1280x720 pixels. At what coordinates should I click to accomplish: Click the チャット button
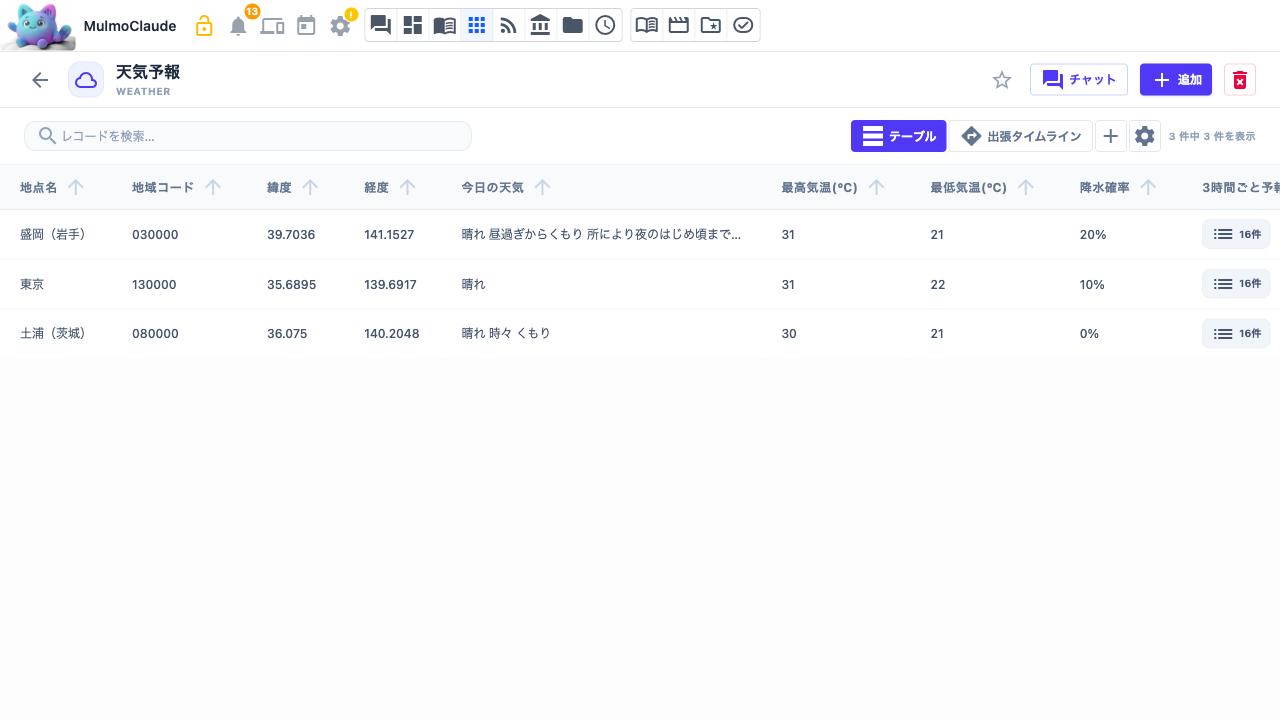(x=1079, y=80)
